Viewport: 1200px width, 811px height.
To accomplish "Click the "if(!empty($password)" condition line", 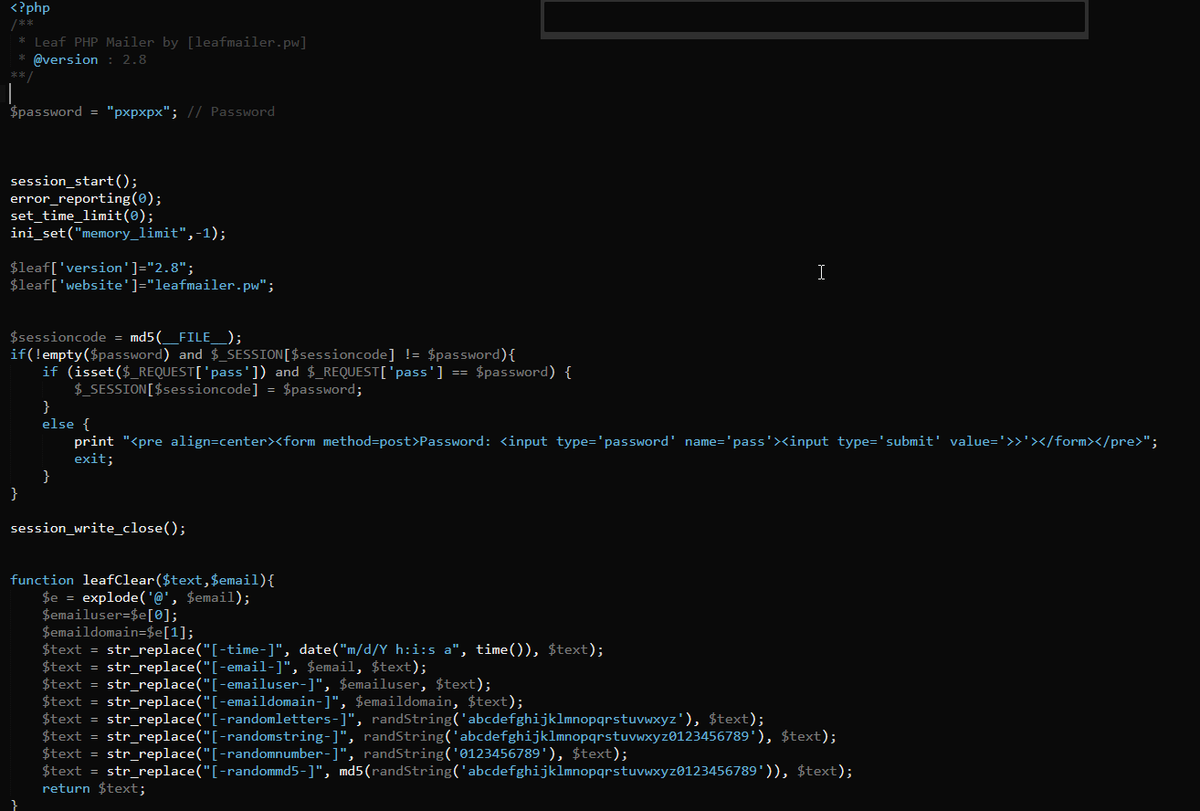I will [262, 354].
